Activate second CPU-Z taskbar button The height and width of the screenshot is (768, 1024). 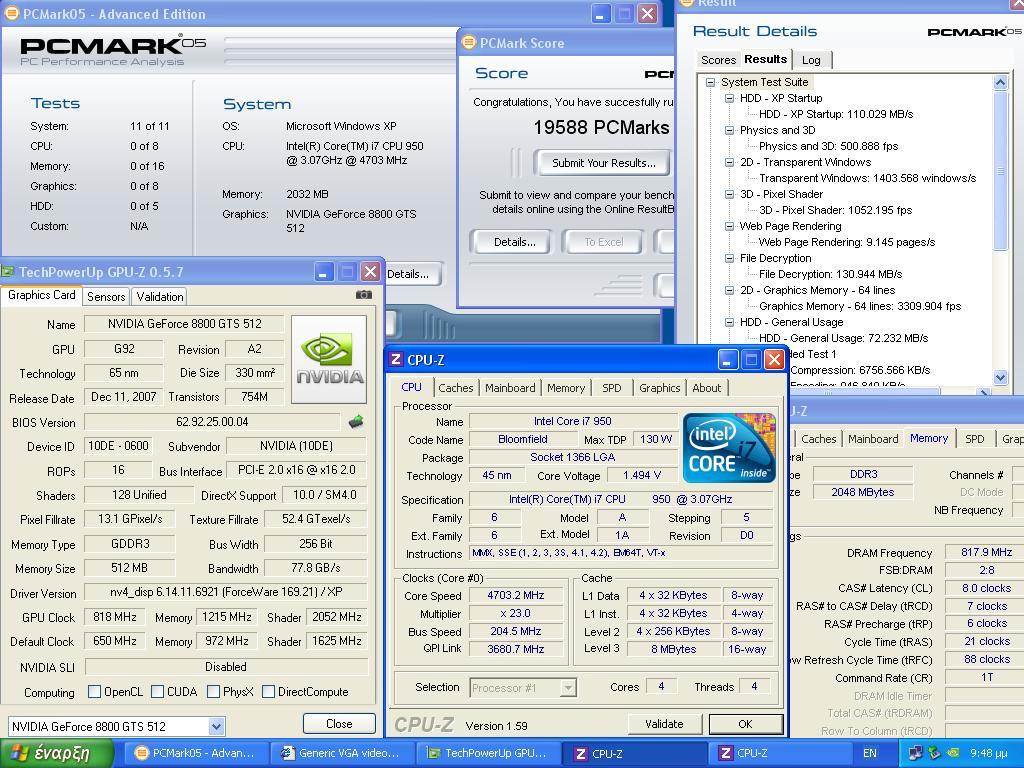781,754
